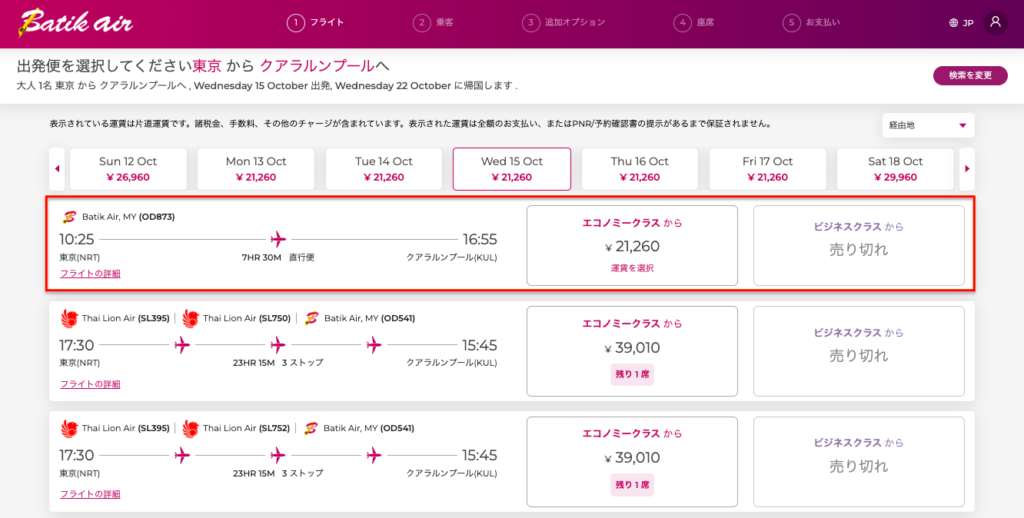The width and height of the screenshot is (1024, 518).
Task: Go to step 3 追加オプション
Action: [564, 23]
